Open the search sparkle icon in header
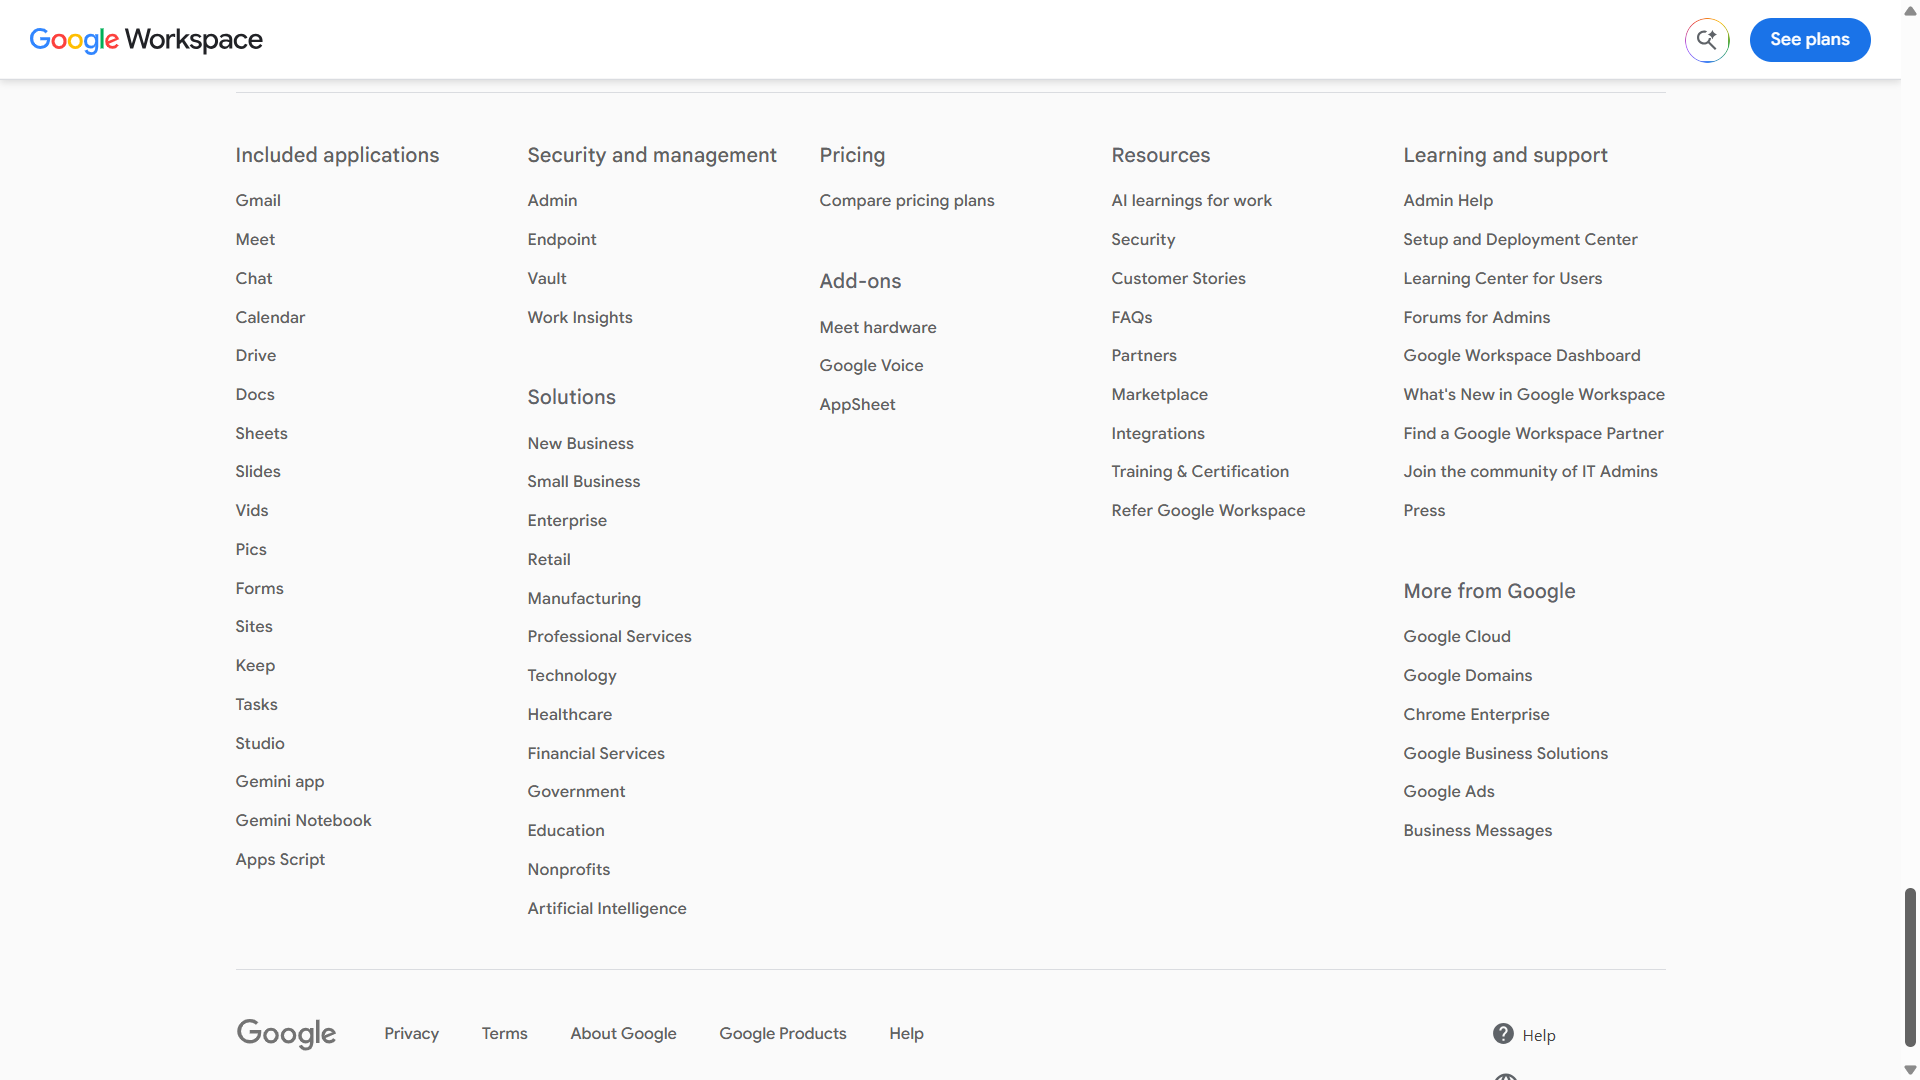 click(x=1707, y=40)
